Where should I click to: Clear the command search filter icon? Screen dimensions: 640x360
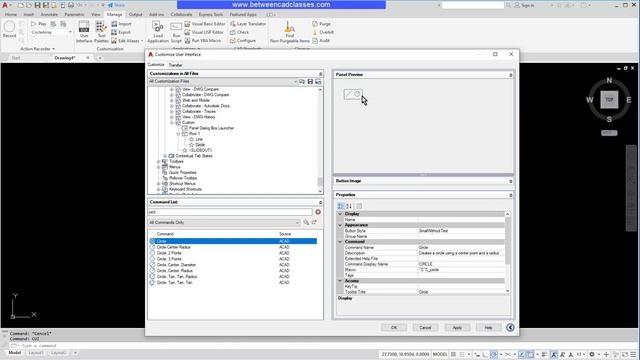click(x=318, y=212)
